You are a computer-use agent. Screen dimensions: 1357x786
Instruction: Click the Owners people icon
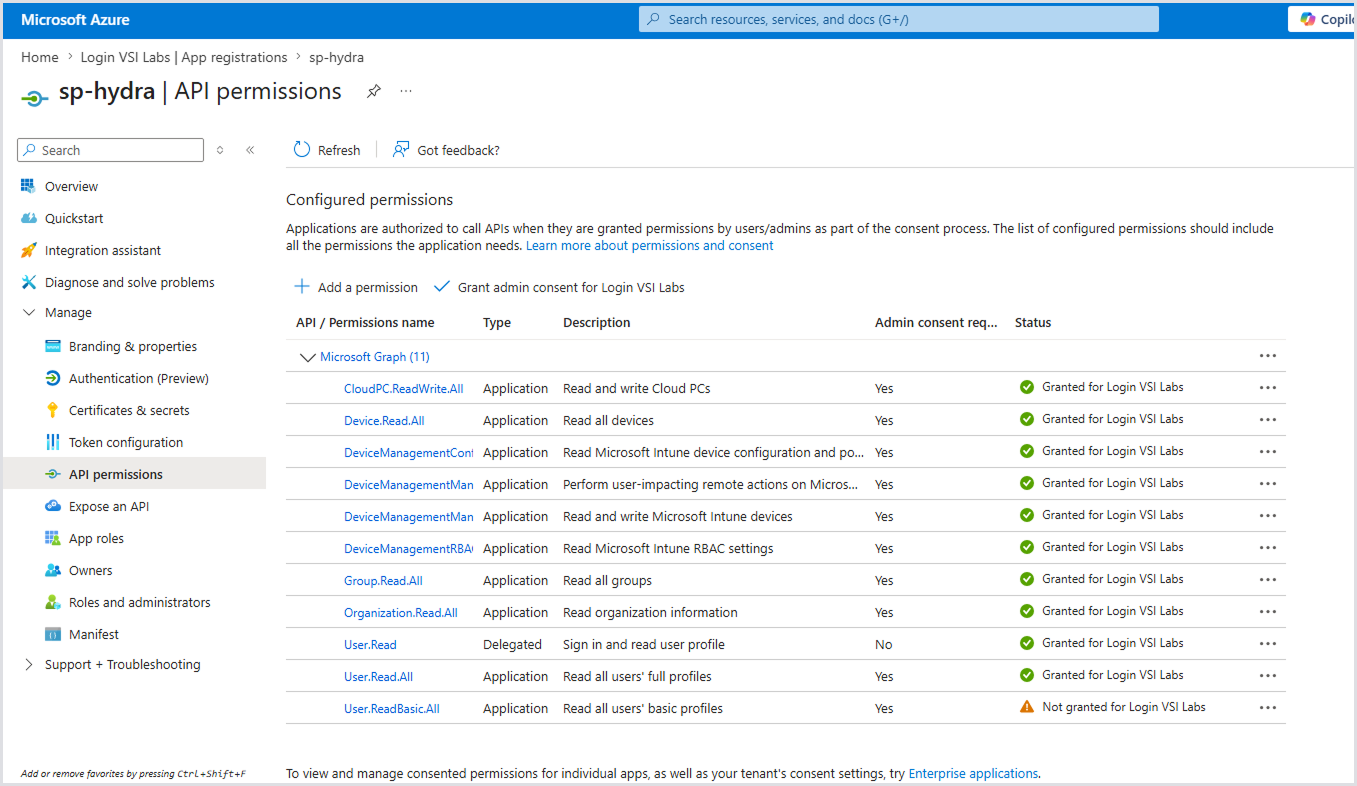tap(53, 570)
